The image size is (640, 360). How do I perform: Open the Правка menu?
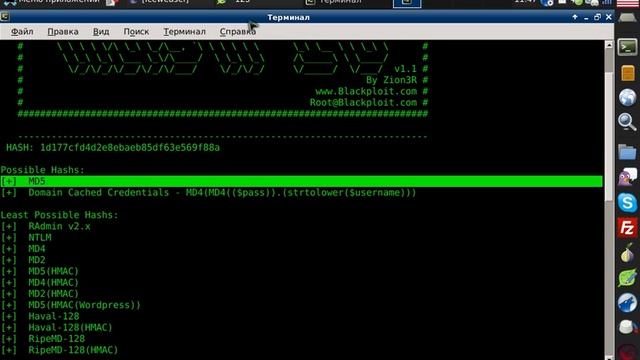click(x=63, y=31)
